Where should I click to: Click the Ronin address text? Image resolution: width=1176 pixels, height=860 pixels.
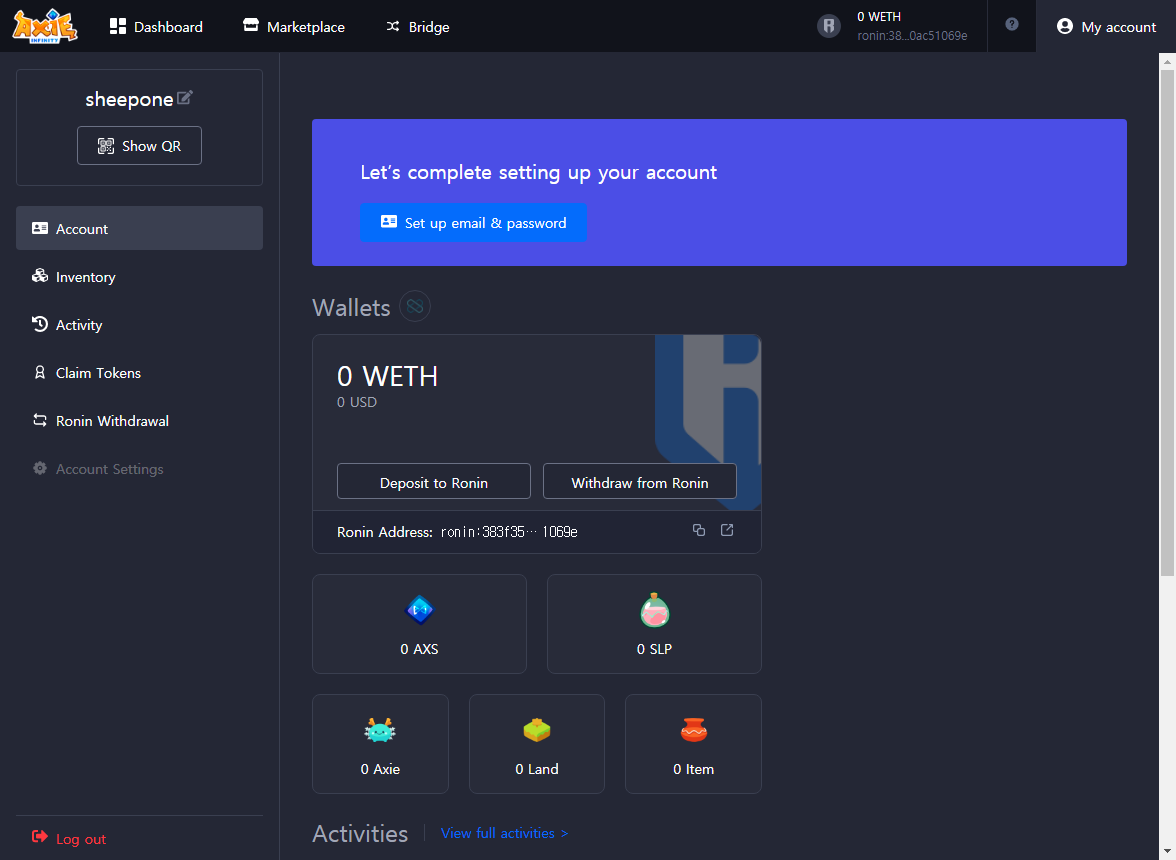tap(508, 532)
